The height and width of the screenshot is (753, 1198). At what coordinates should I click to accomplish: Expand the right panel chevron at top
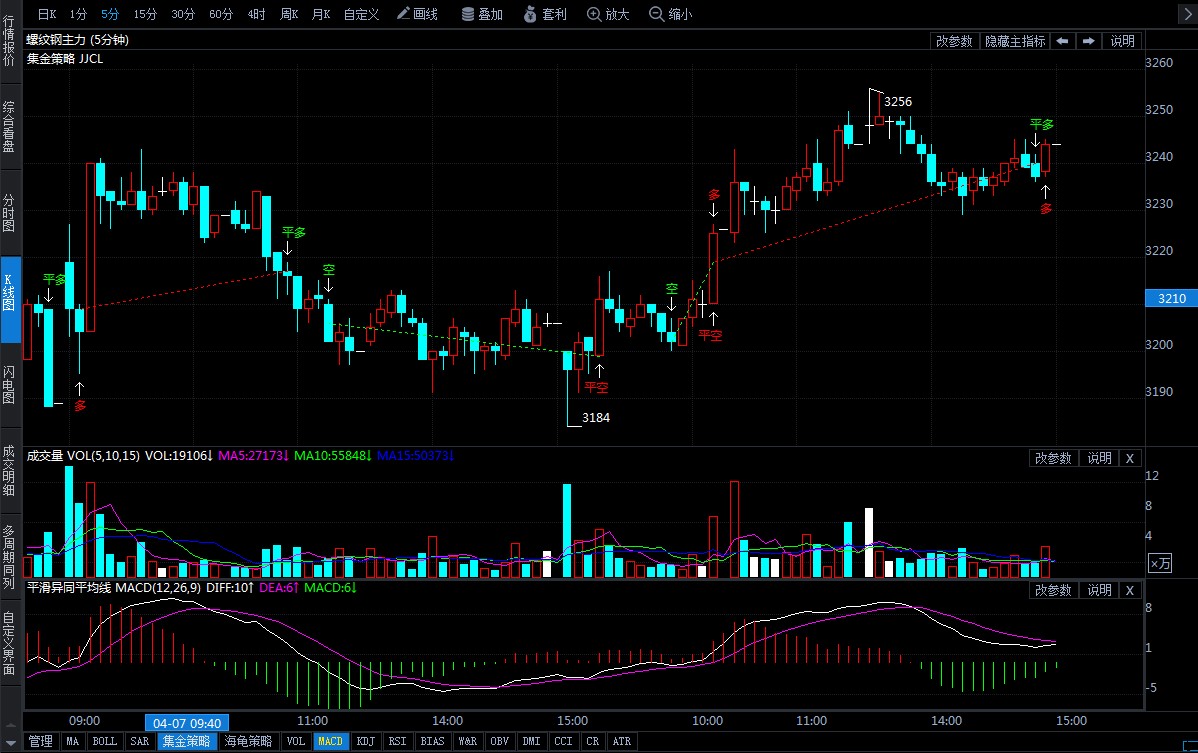coord(1187,15)
